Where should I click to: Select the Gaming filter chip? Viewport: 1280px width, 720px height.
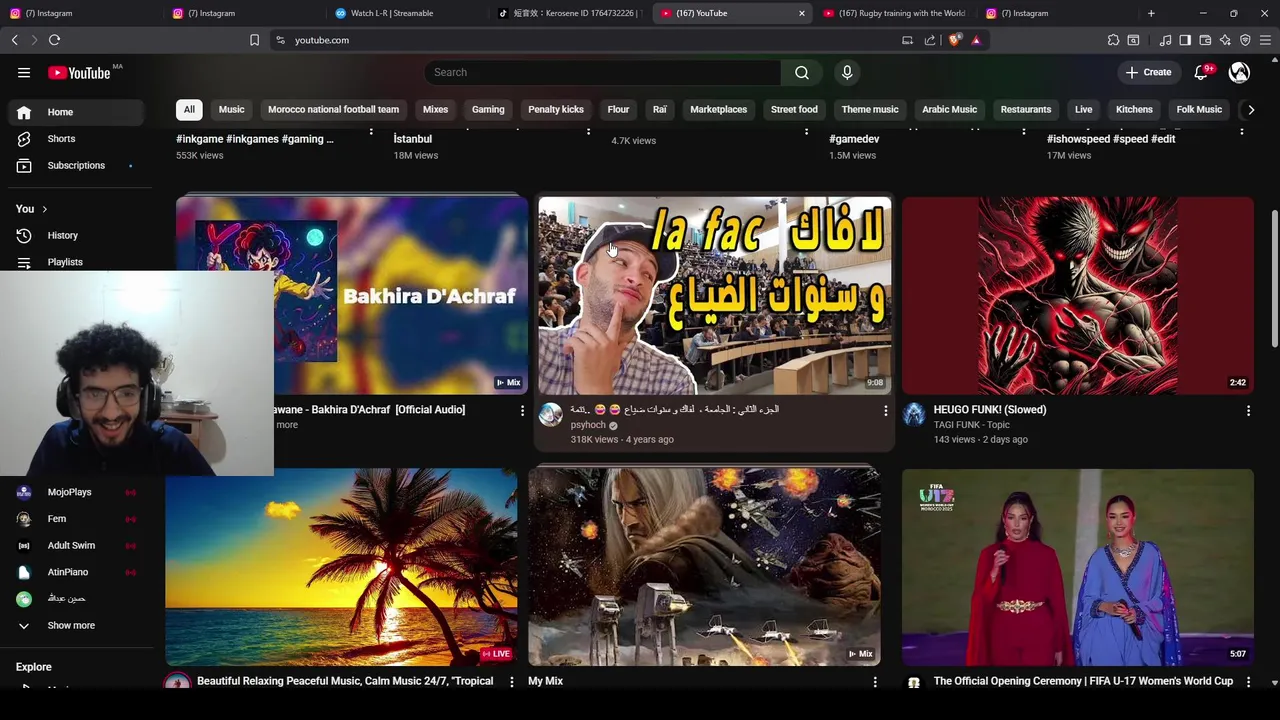point(488,109)
